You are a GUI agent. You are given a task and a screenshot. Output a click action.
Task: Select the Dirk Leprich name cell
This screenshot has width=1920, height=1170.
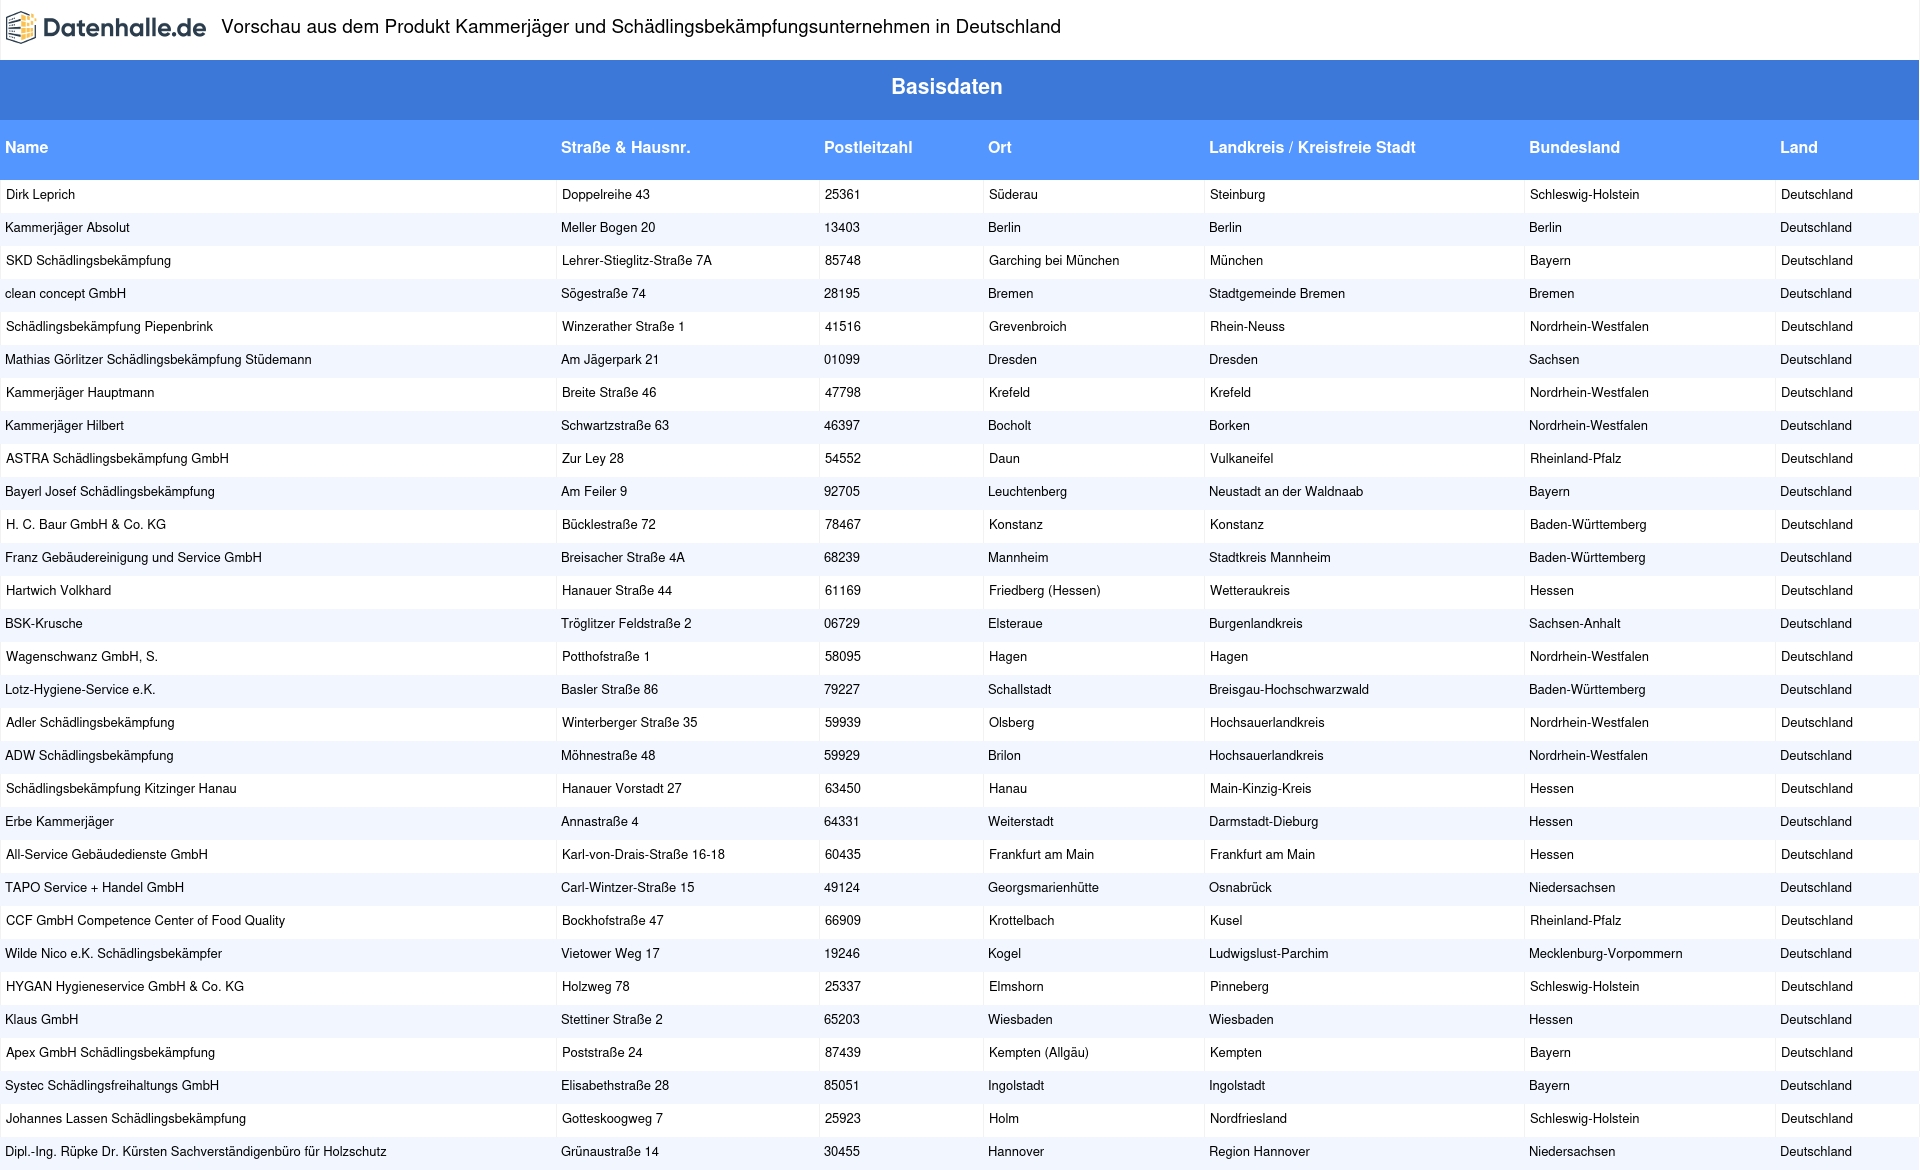click(40, 195)
